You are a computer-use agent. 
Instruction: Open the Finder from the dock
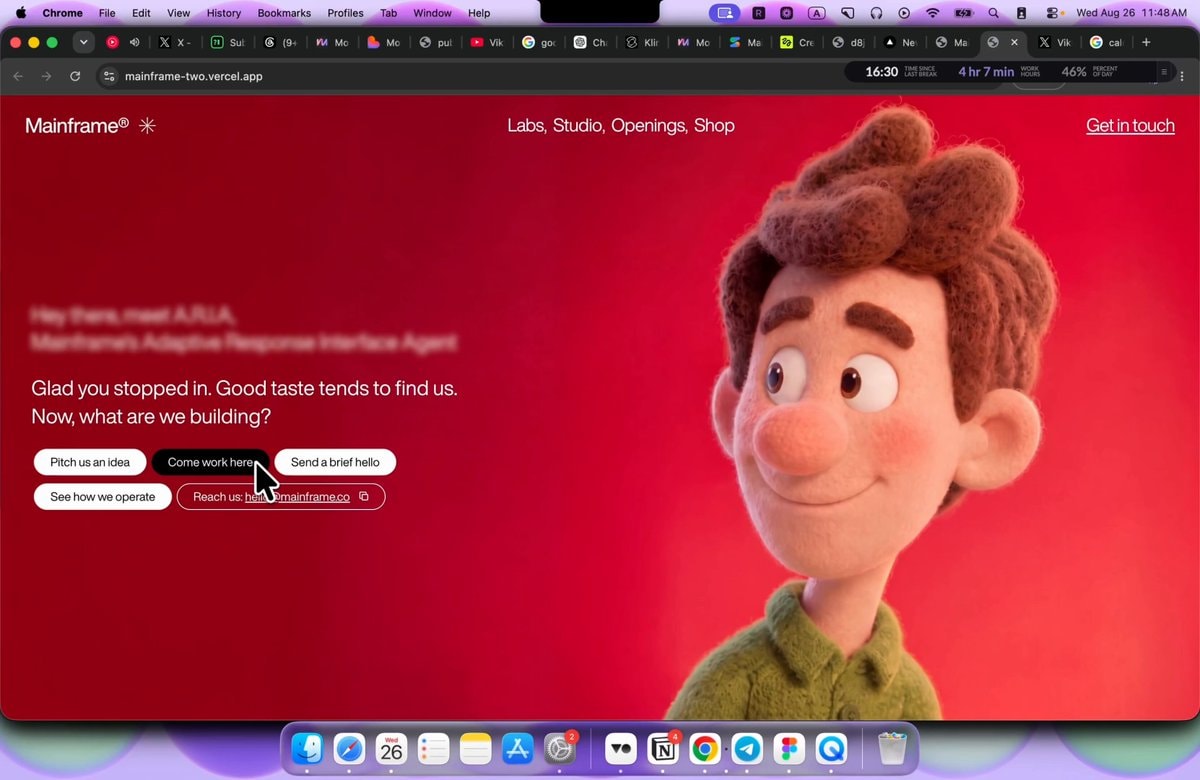307,748
